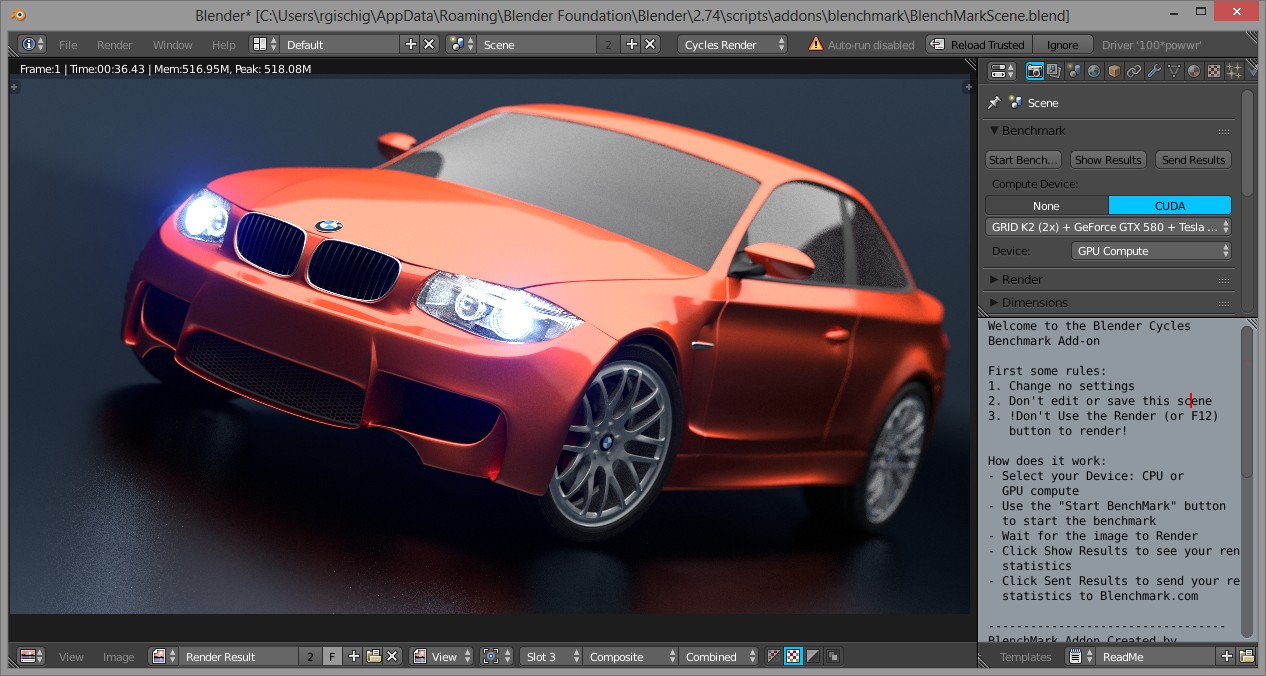This screenshot has width=1266, height=676.
Task: Open GRID K2 GPU device dropdown
Action: (x=1108, y=227)
